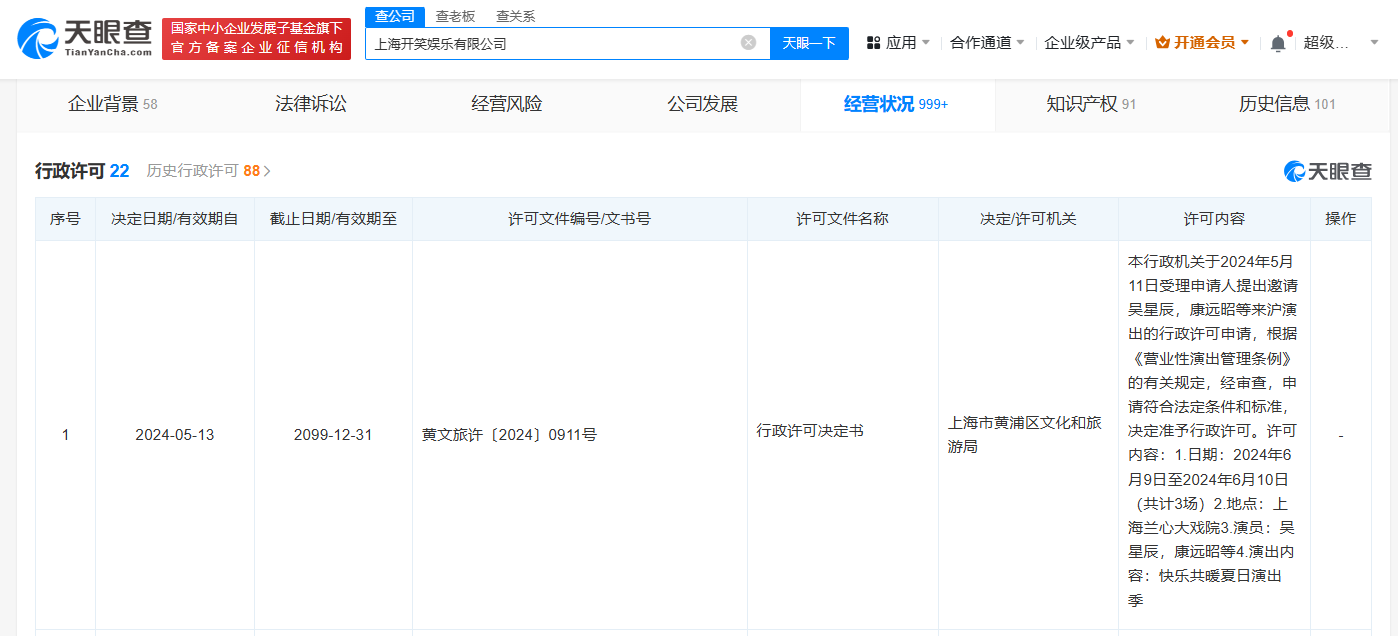Open the notification bell
The width and height of the screenshot is (1398, 636).
pyautogui.click(x=1278, y=43)
